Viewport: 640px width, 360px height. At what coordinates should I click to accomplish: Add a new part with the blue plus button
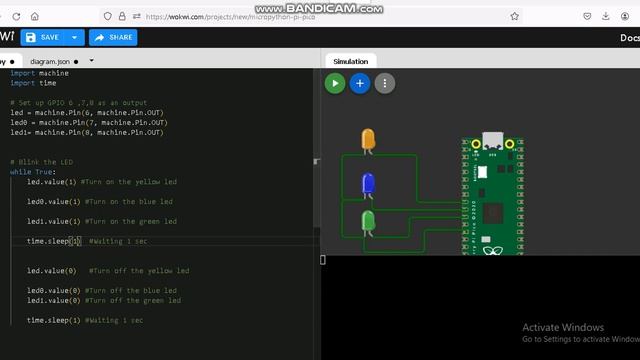360,83
